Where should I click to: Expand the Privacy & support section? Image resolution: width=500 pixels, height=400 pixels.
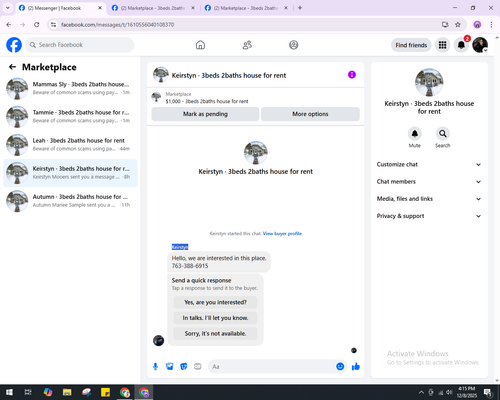429,216
